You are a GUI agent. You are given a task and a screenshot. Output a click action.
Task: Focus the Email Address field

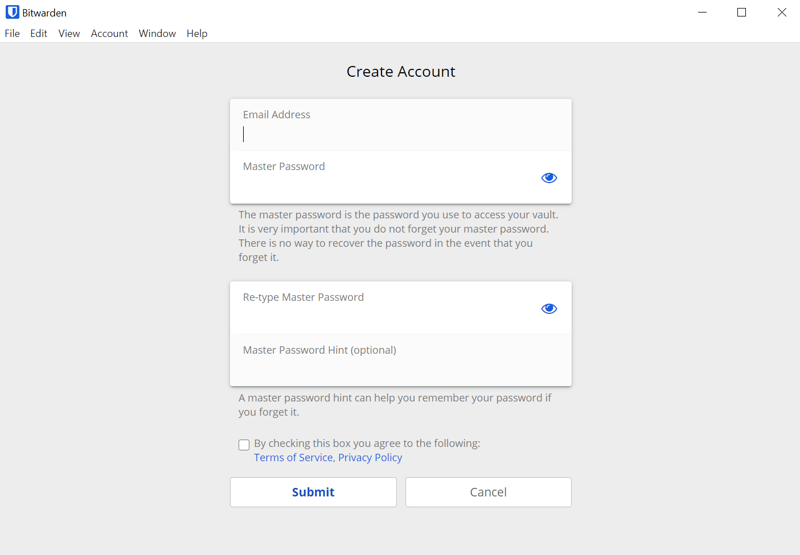pyautogui.click(x=401, y=125)
